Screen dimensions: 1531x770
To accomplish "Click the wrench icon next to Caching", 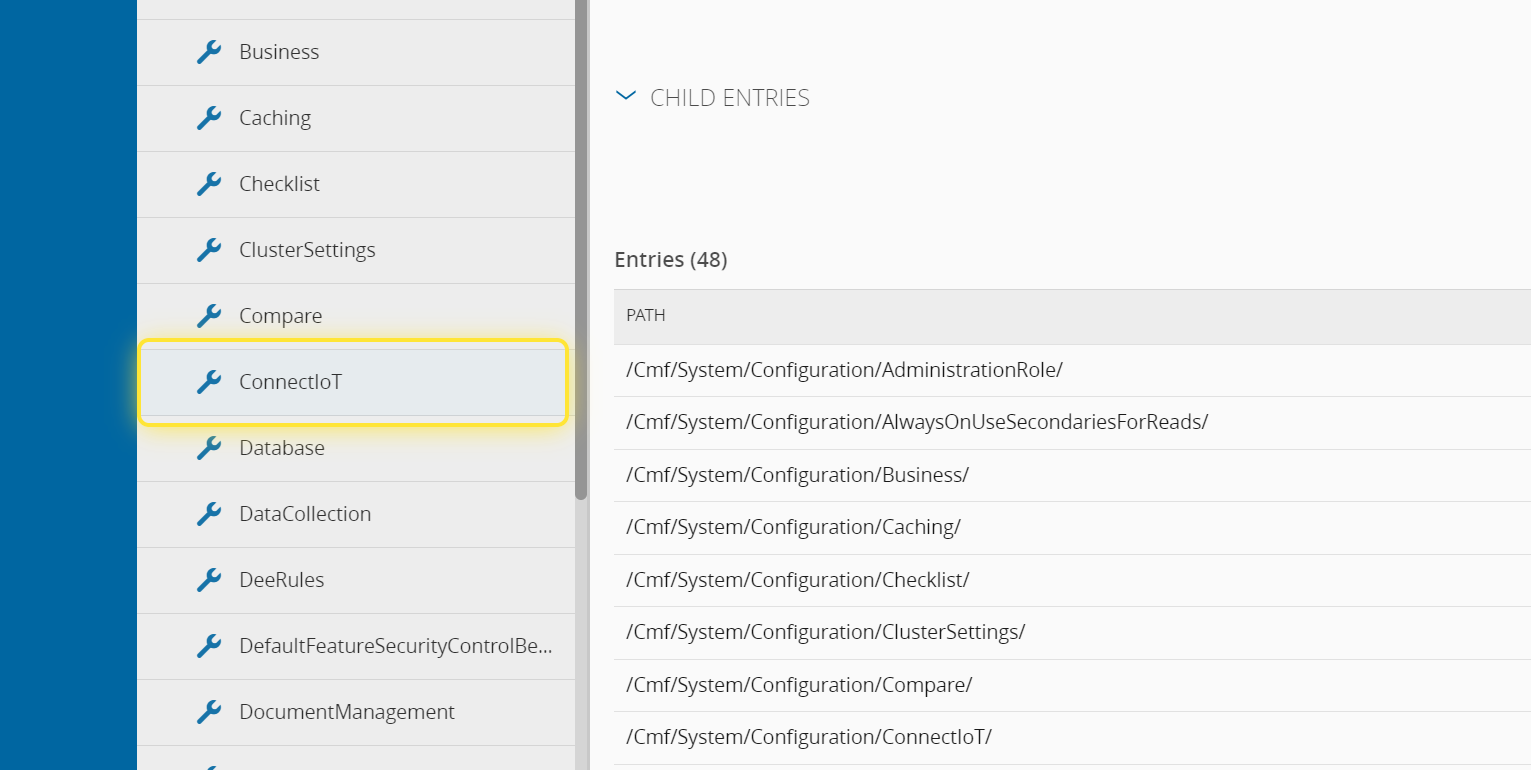I will (209, 118).
